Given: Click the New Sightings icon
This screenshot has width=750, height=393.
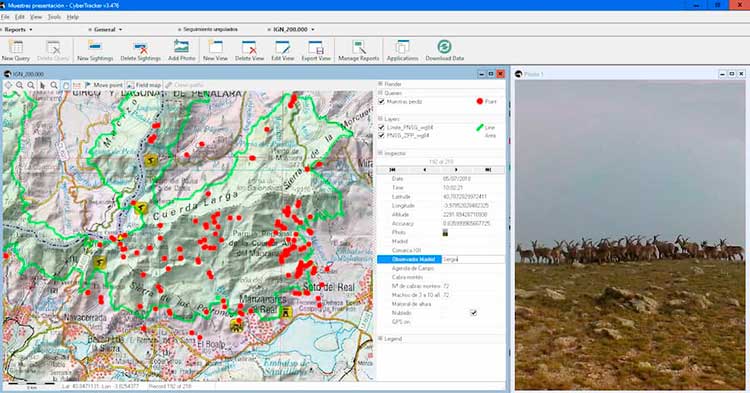Looking at the screenshot, I should pos(95,47).
